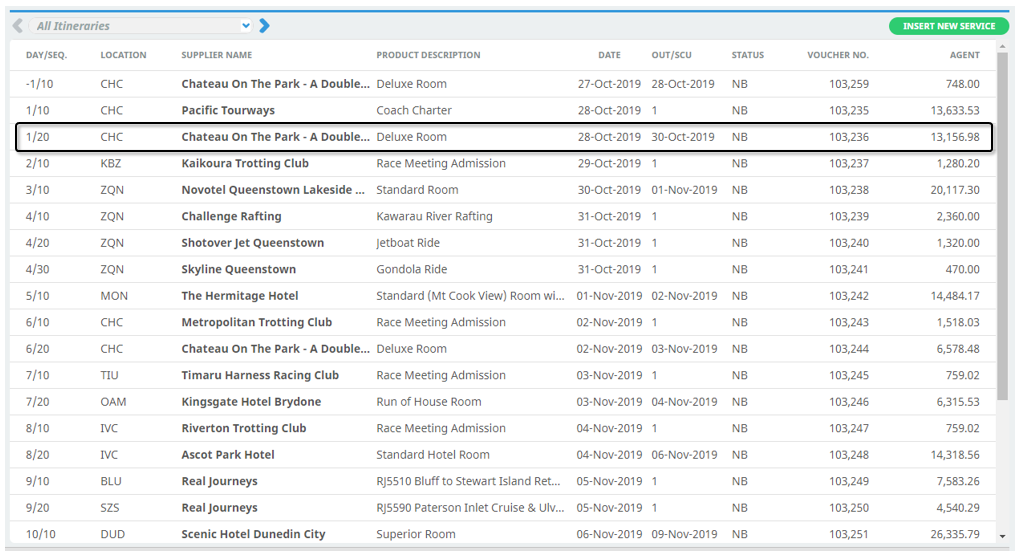Click KBZ location cell
This screenshot has width=1020, height=555.
[x=111, y=163]
